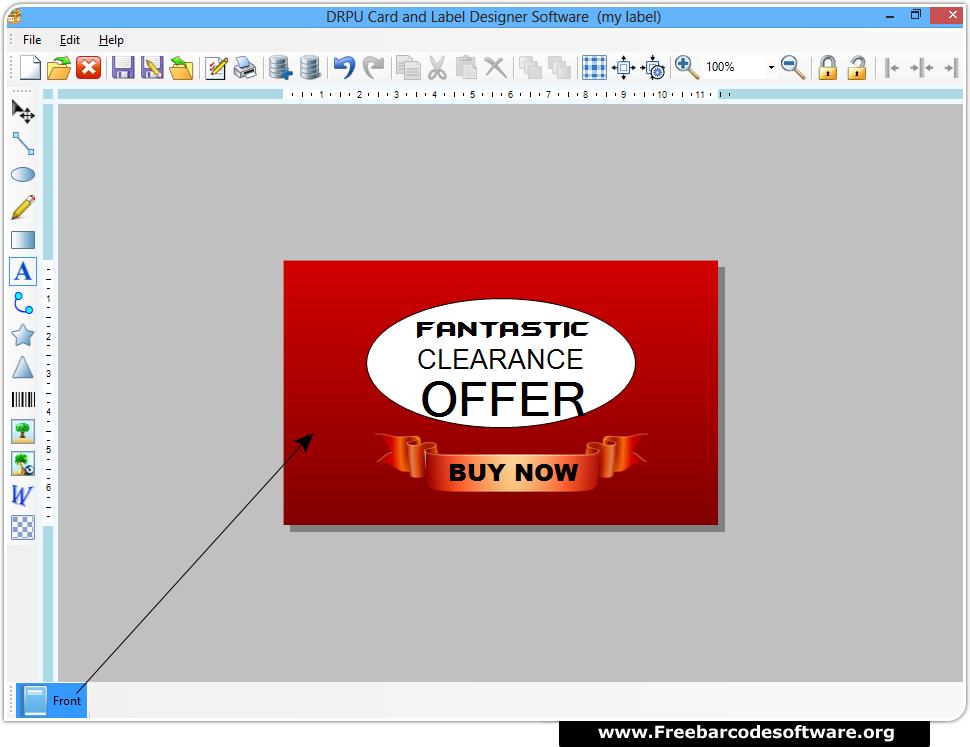Click the delete X icon in toolbar
The image size is (970, 747).
coord(496,67)
